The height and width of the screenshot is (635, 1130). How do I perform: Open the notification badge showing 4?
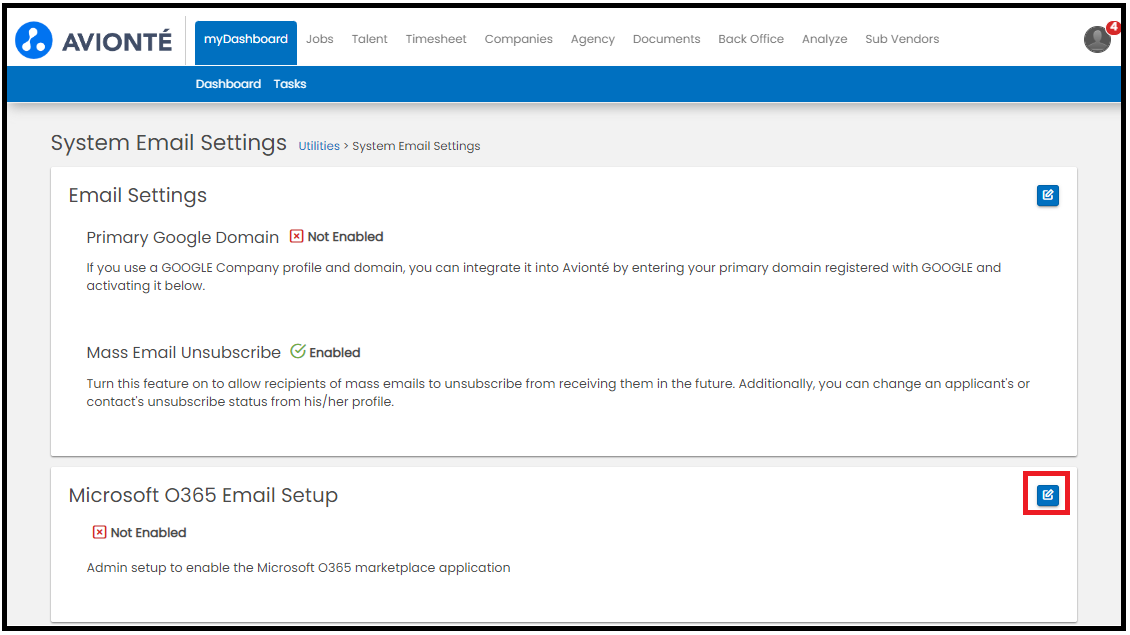pyautogui.click(x=1113, y=27)
